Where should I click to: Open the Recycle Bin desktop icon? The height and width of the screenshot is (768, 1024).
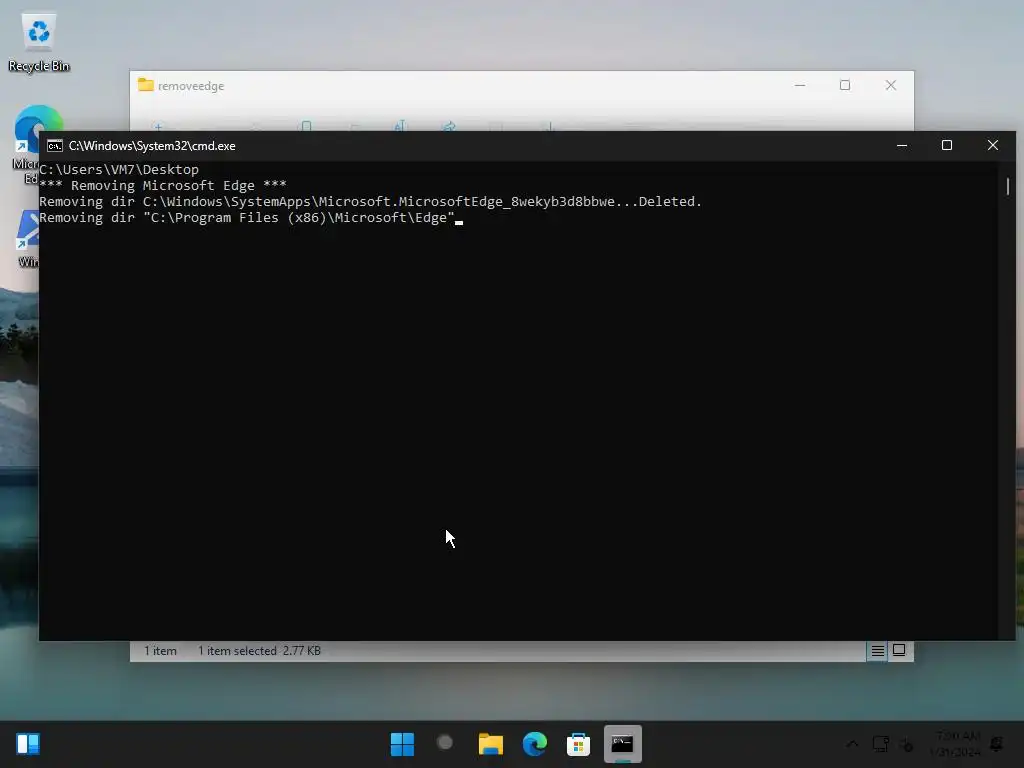39,43
